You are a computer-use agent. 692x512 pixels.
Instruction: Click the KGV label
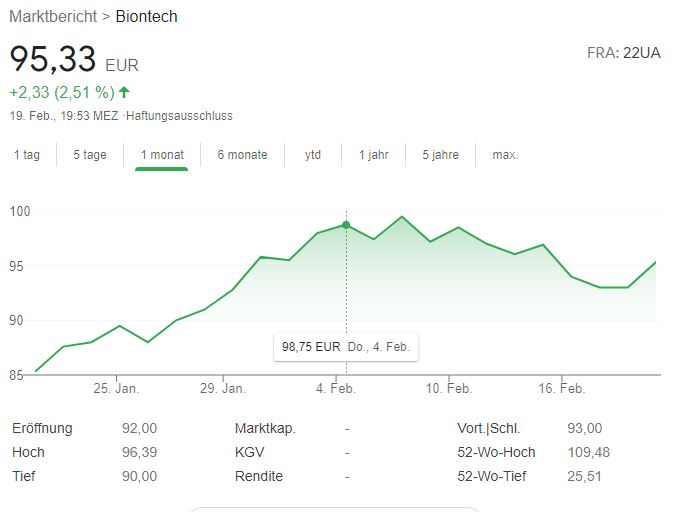pos(249,452)
